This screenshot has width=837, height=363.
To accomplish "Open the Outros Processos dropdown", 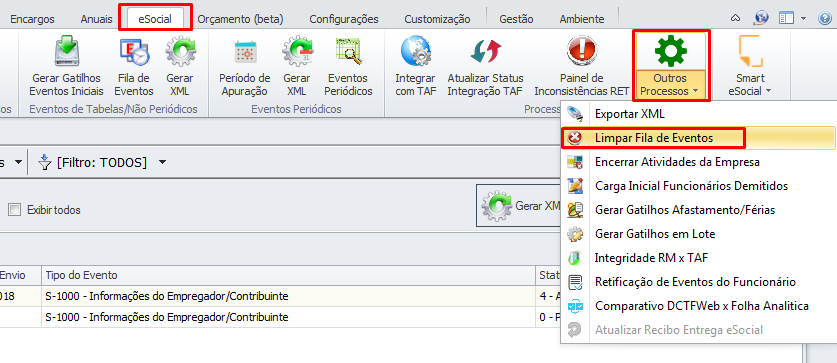I will pyautogui.click(x=671, y=67).
